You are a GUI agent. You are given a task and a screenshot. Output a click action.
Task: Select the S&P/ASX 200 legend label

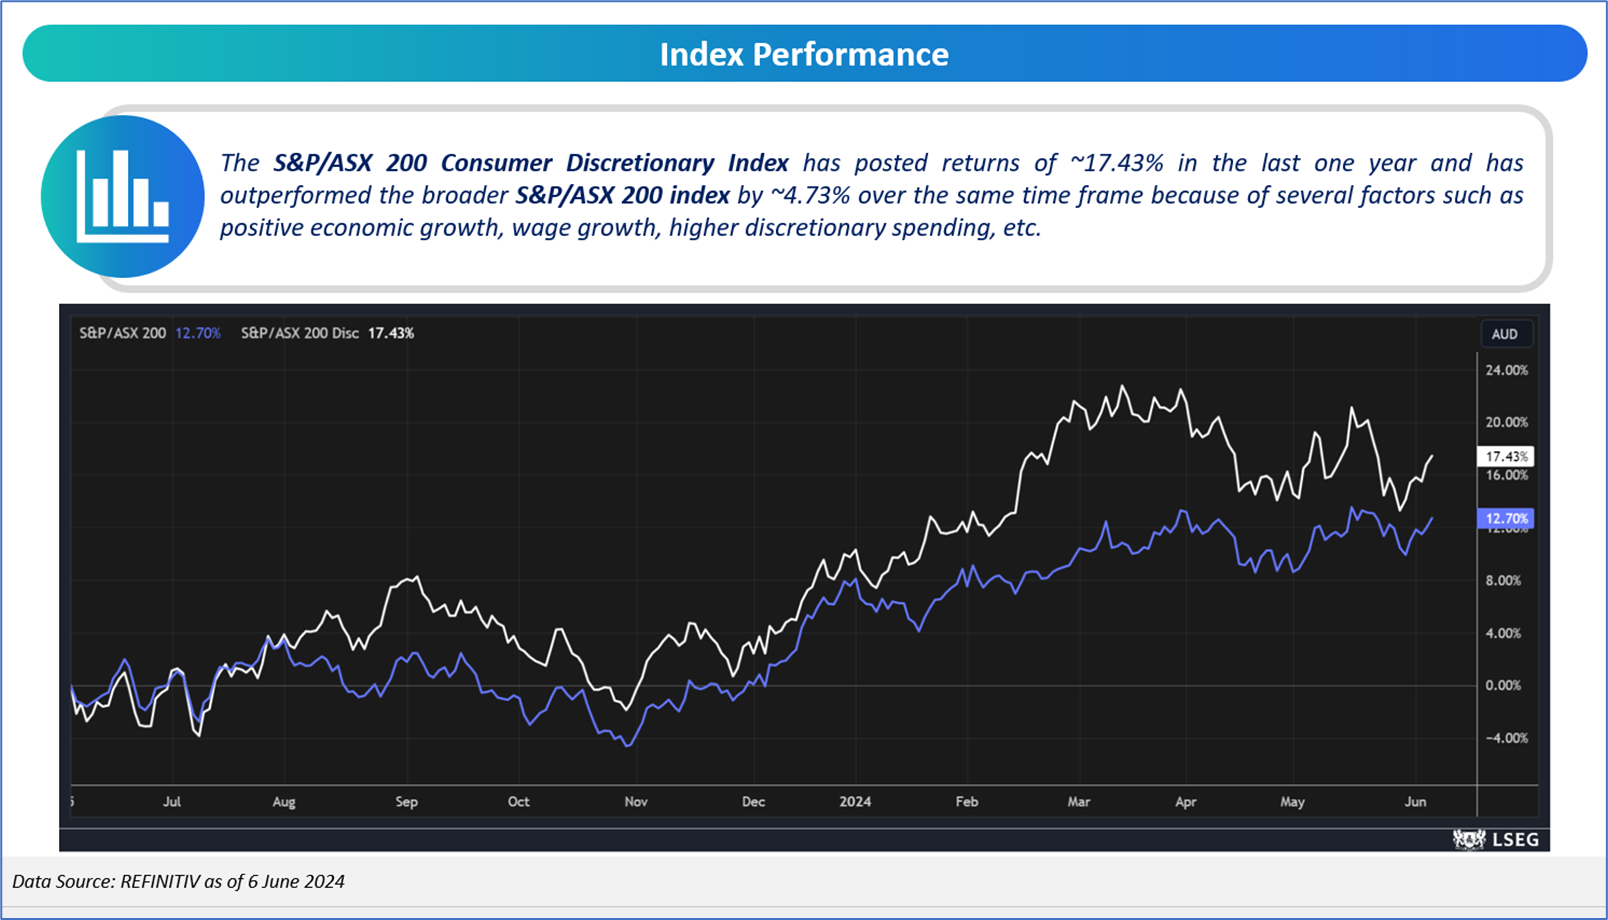point(123,333)
